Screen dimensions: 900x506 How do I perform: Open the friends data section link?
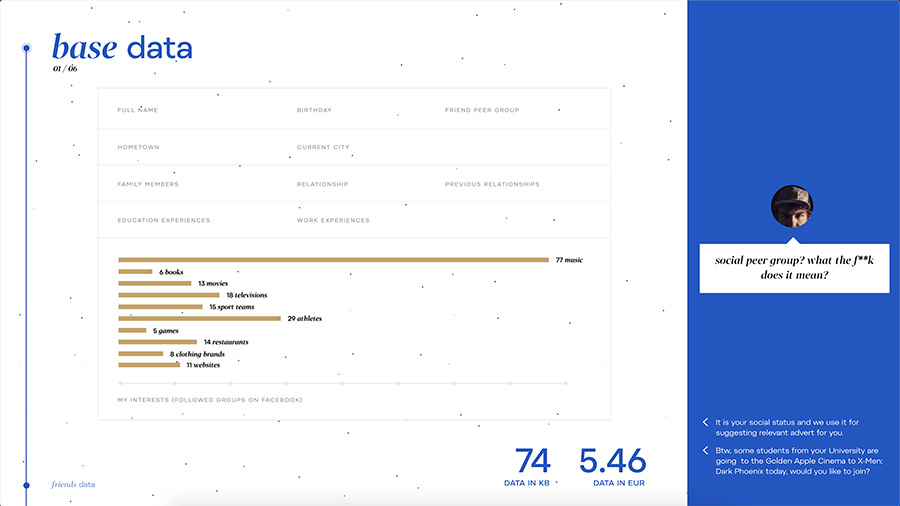[x=73, y=485]
